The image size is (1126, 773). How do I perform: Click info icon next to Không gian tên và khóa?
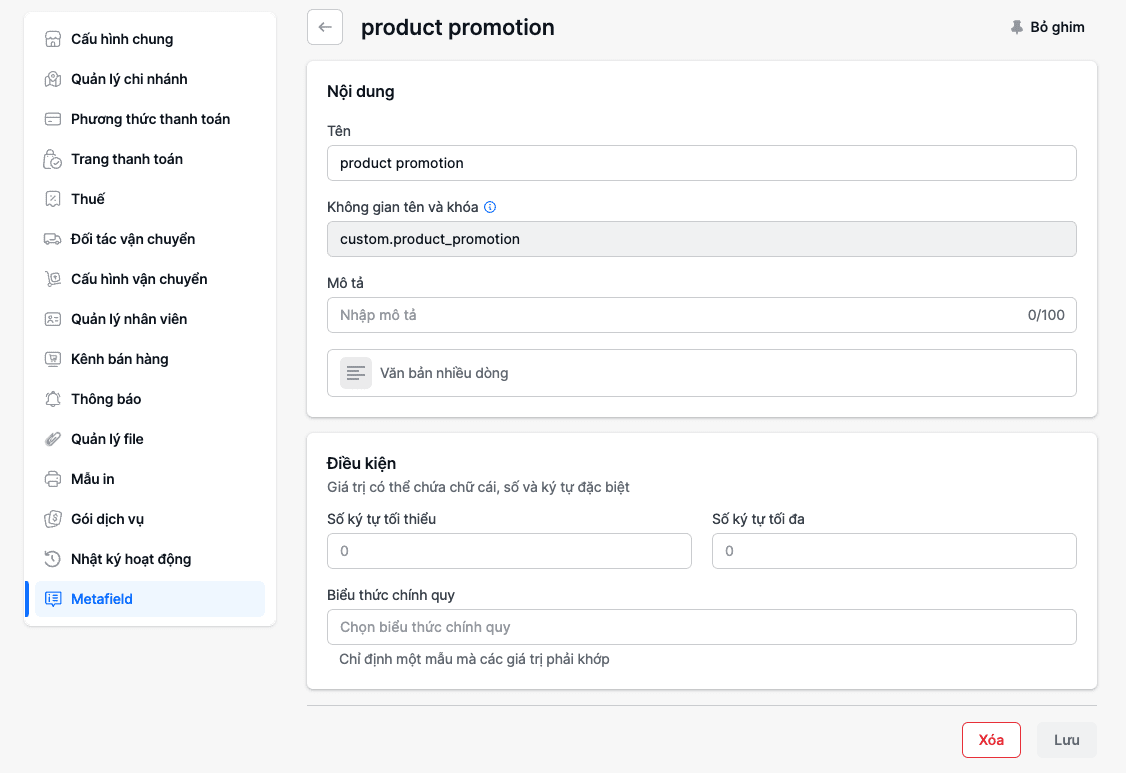pyautogui.click(x=490, y=208)
